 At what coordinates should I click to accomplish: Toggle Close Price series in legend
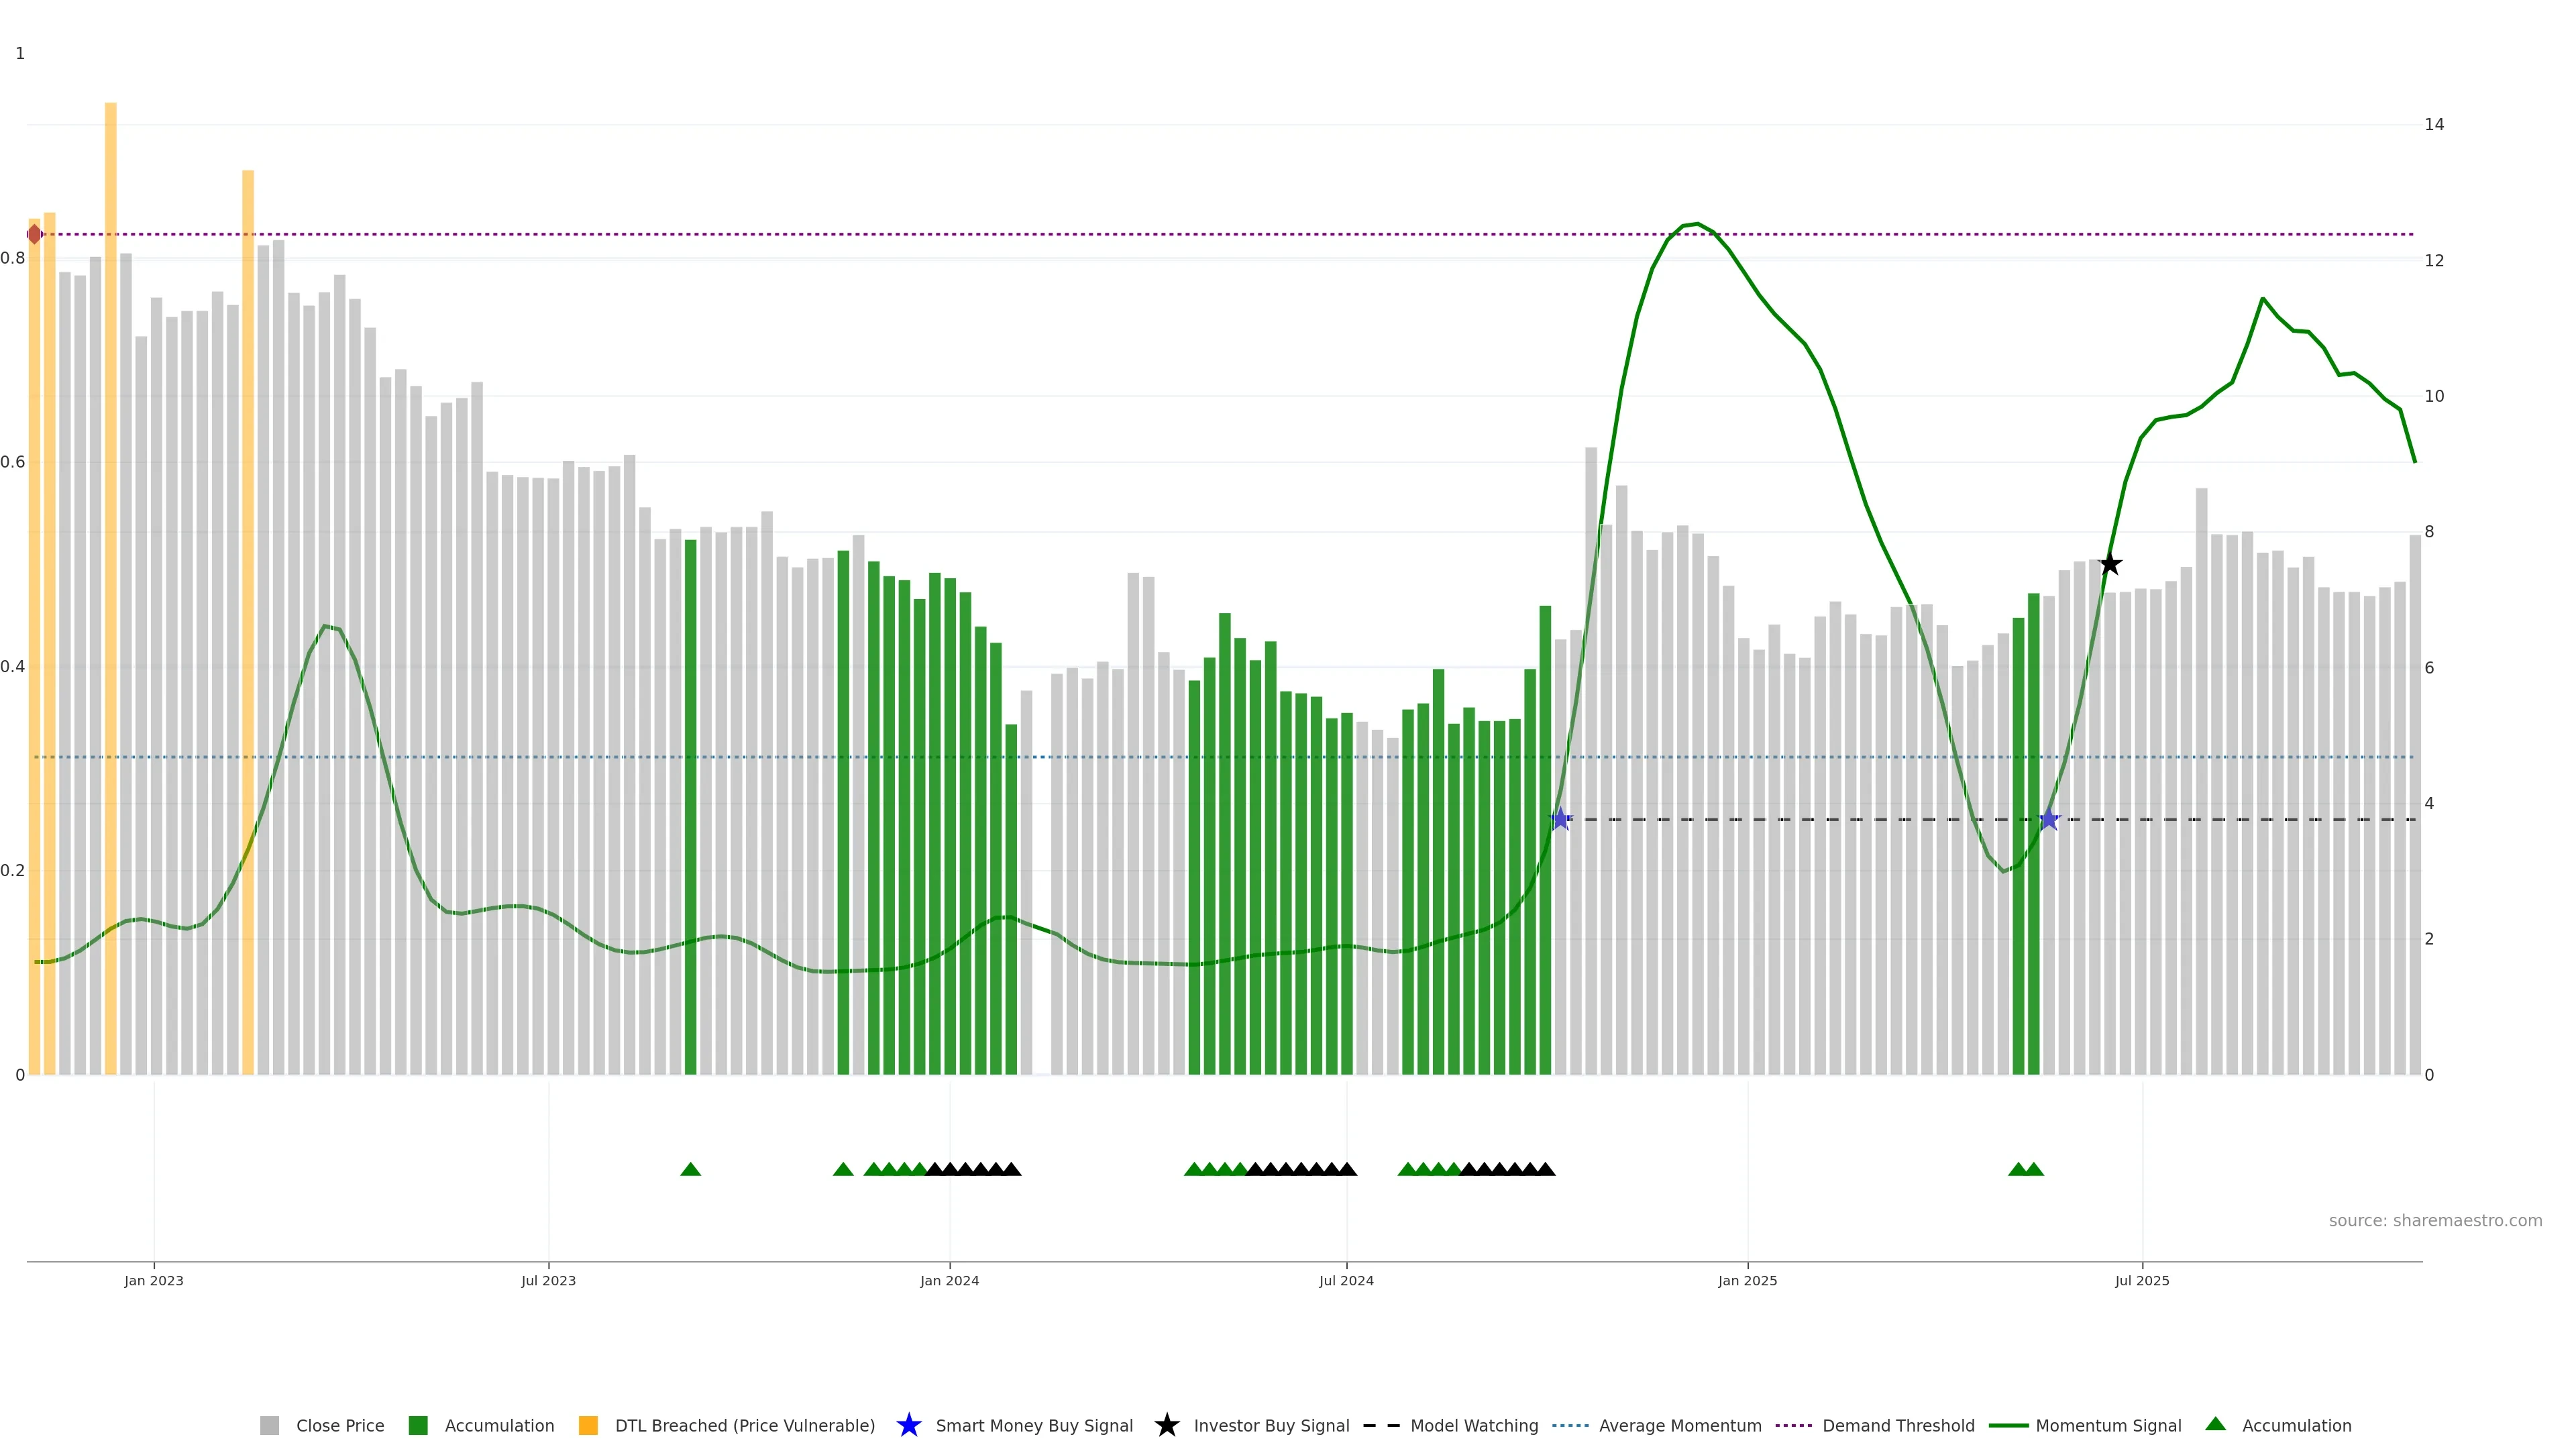click(x=339, y=1425)
